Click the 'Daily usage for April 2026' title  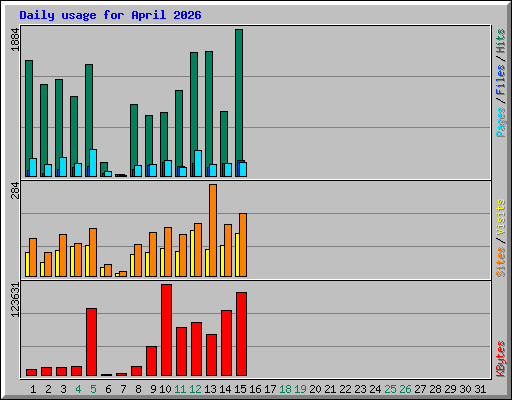point(110,15)
